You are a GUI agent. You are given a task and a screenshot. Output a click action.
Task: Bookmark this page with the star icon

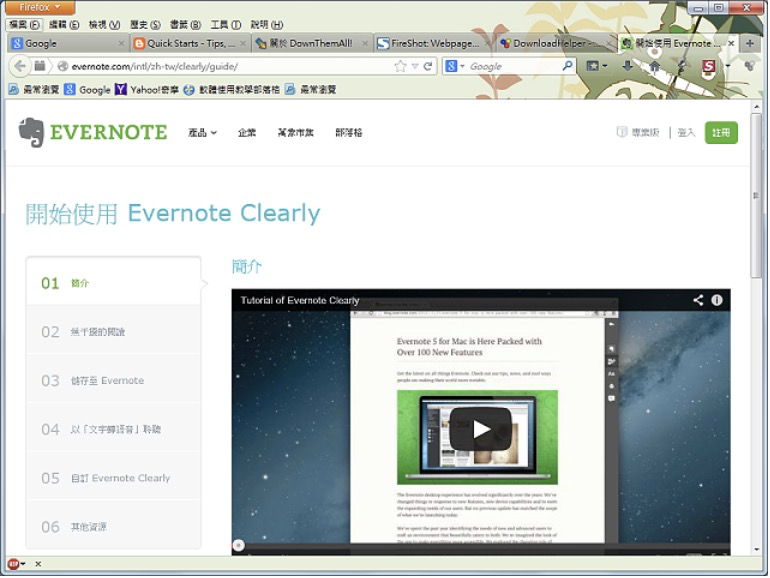401,66
